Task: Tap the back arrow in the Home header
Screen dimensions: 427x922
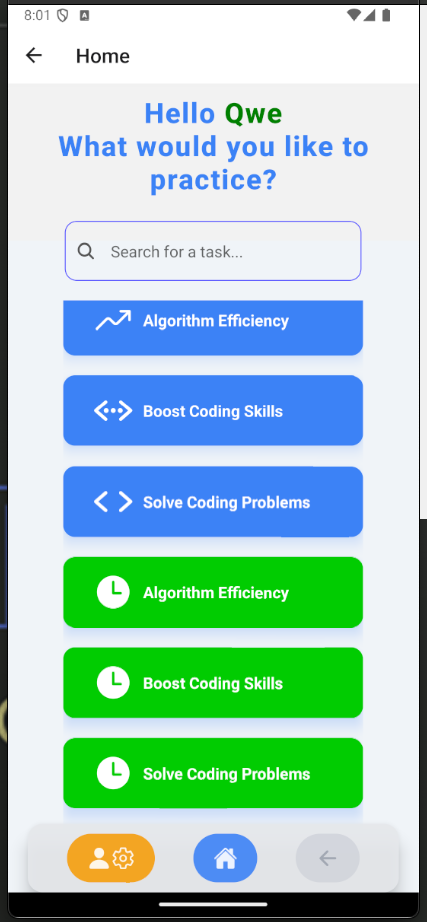Action: pyautogui.click(x=34, y=55)
